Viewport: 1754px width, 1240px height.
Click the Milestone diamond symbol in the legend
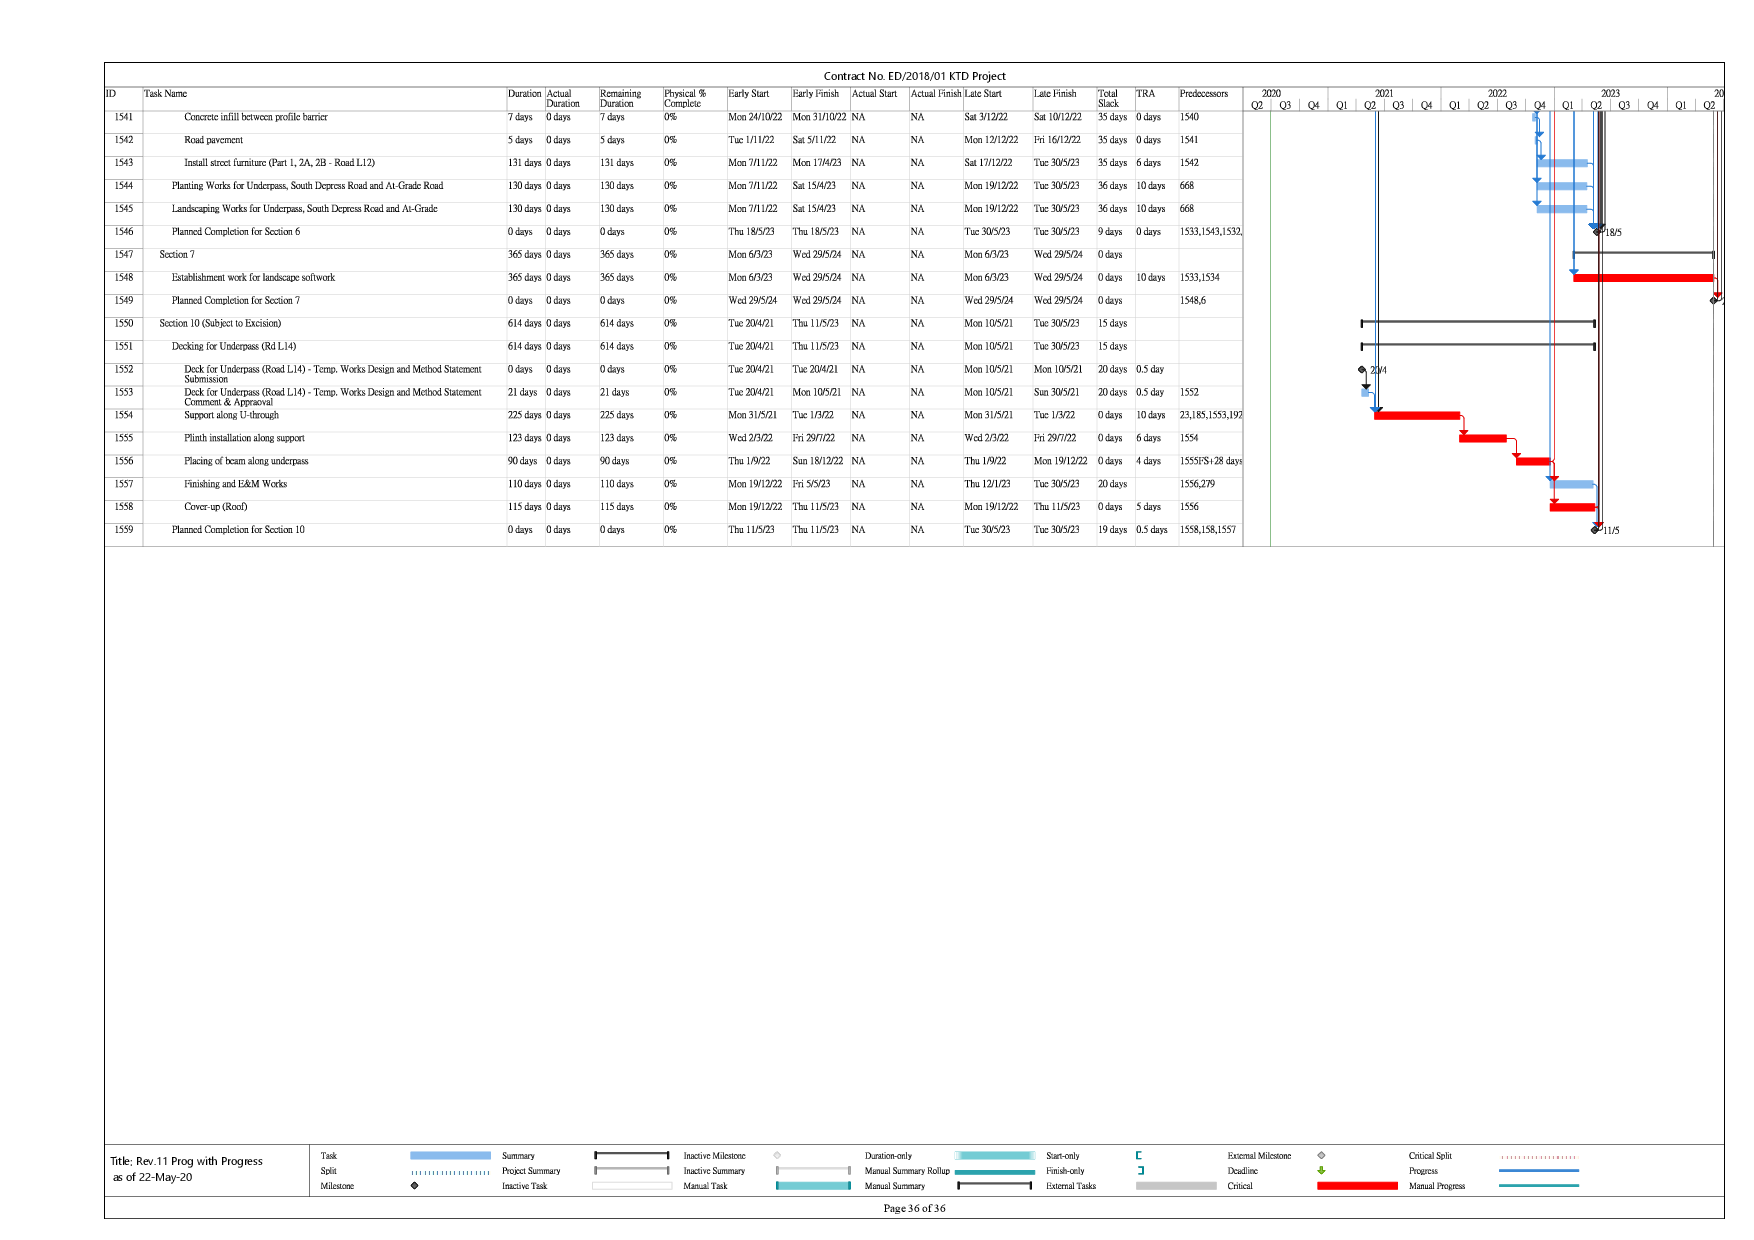click(415, 1186)
